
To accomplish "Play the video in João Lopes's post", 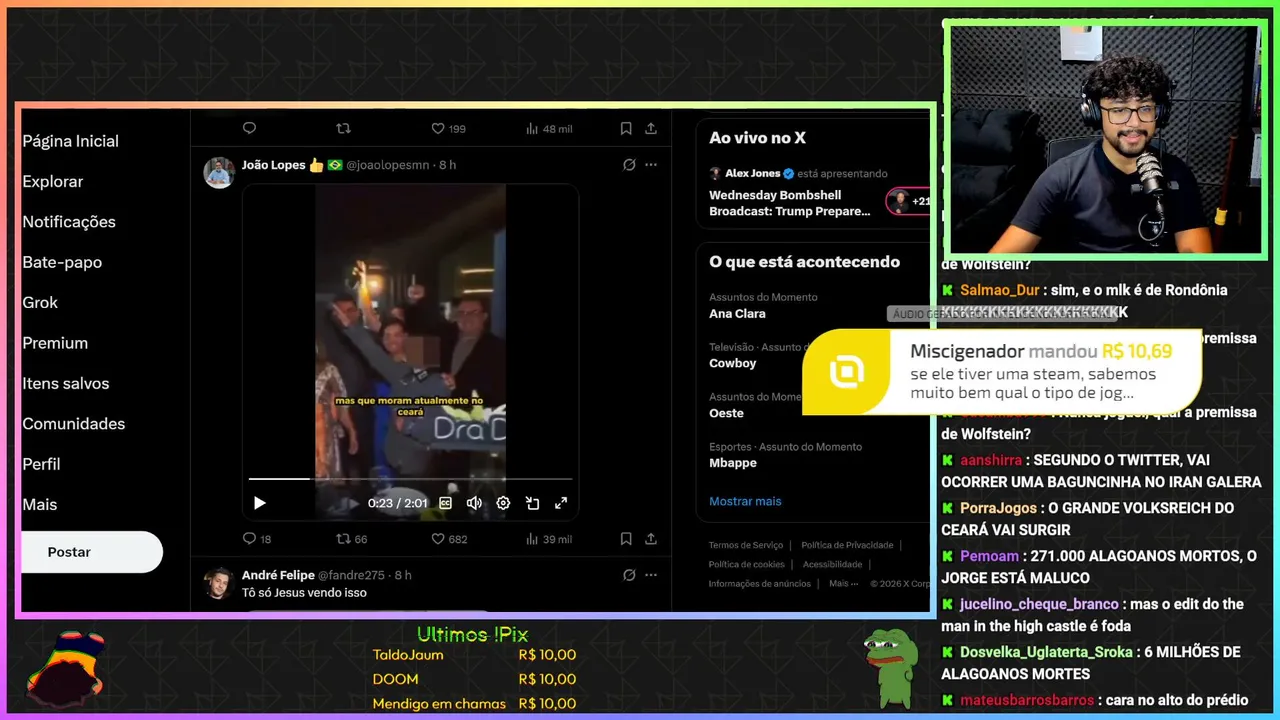I will click(259, 503).
